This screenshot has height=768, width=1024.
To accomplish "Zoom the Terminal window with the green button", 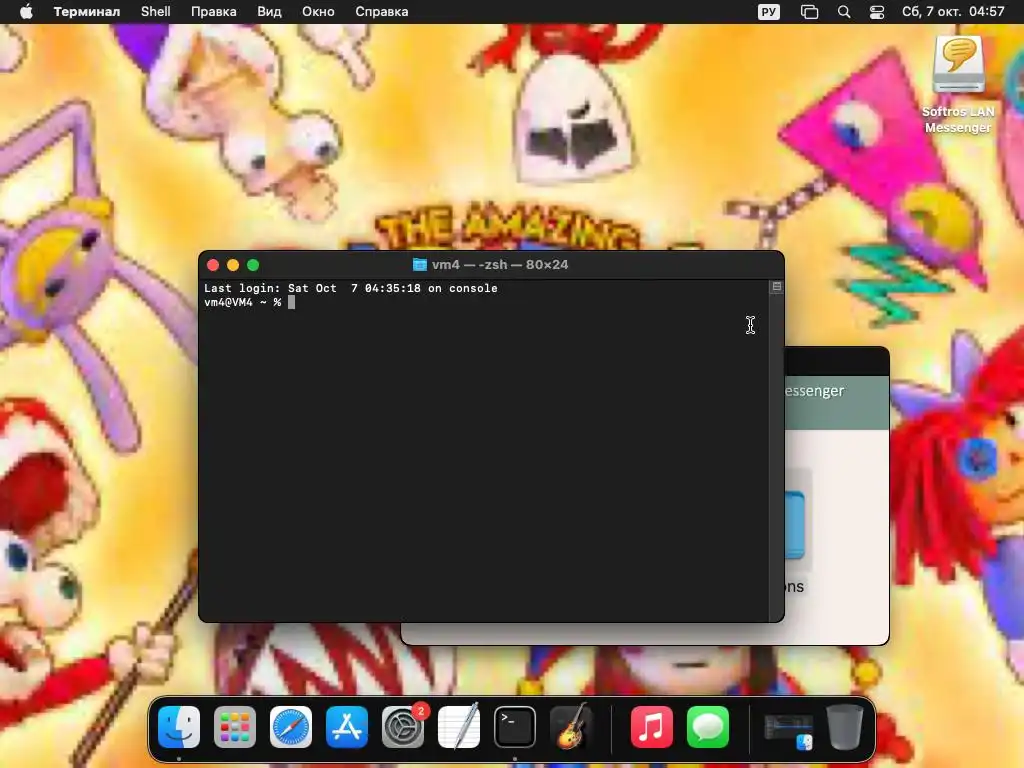I will 253,265.
